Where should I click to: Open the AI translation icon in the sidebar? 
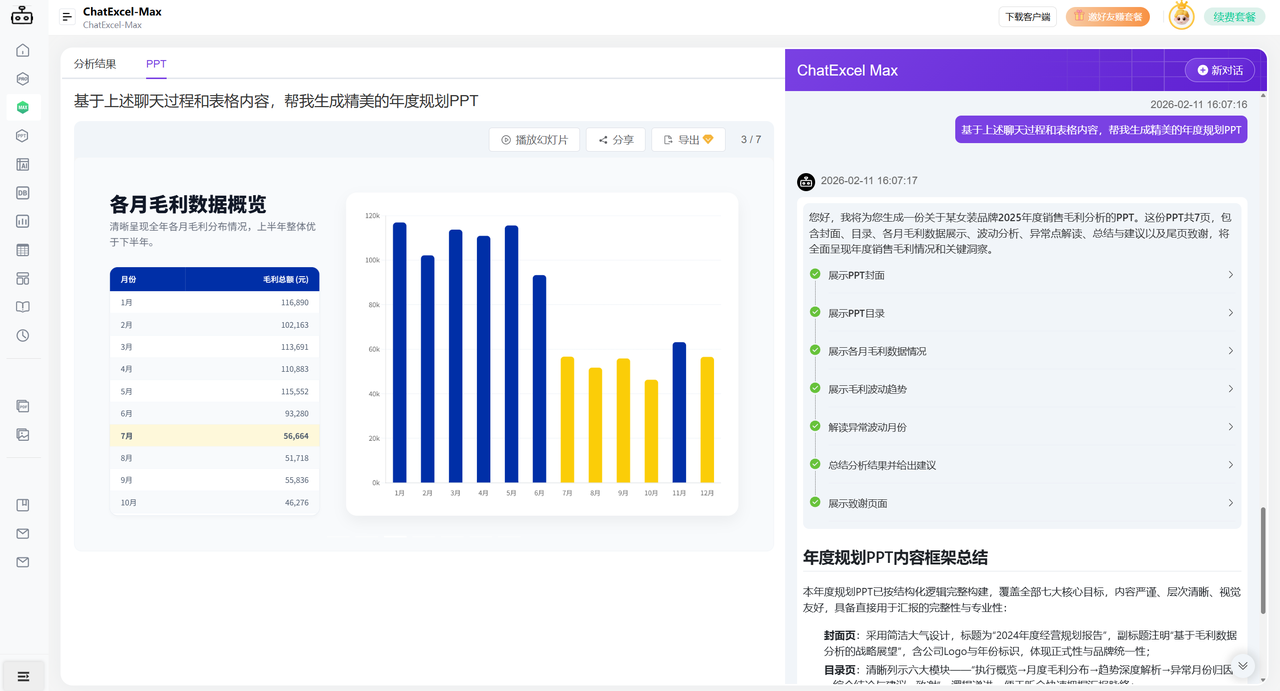tap(22, 164)
